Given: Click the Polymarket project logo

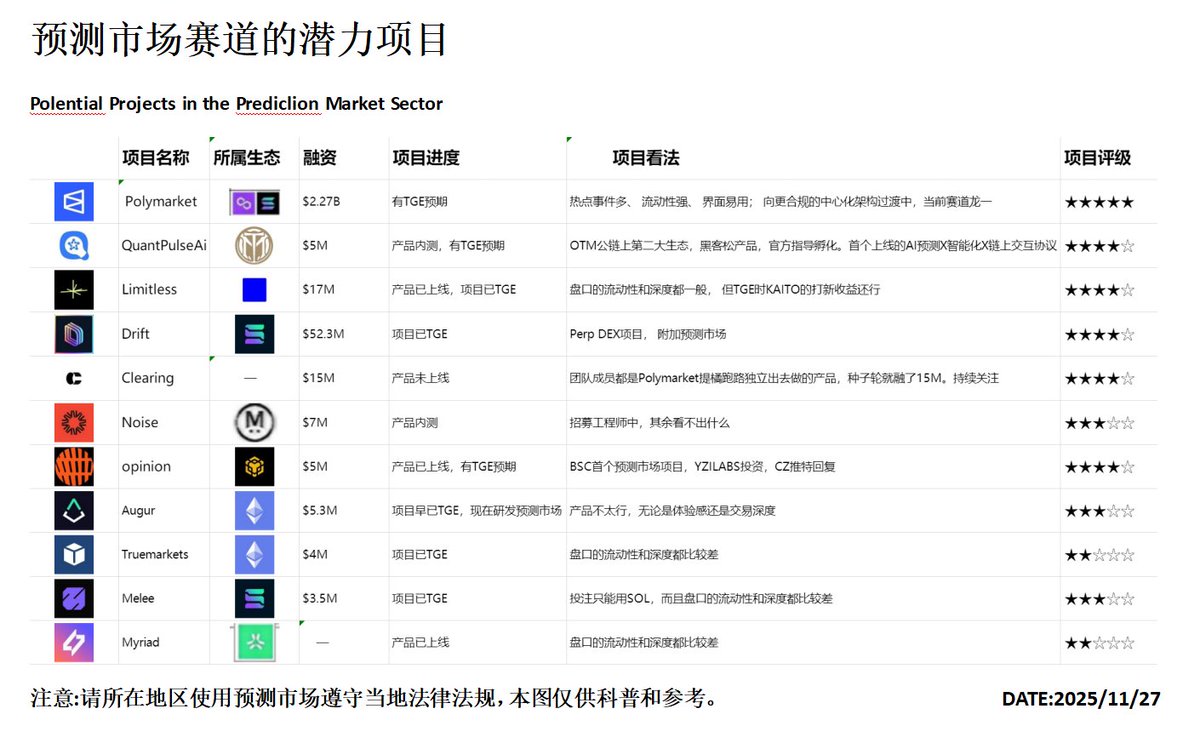Looking at the screenshot, I should pos(74,202).
